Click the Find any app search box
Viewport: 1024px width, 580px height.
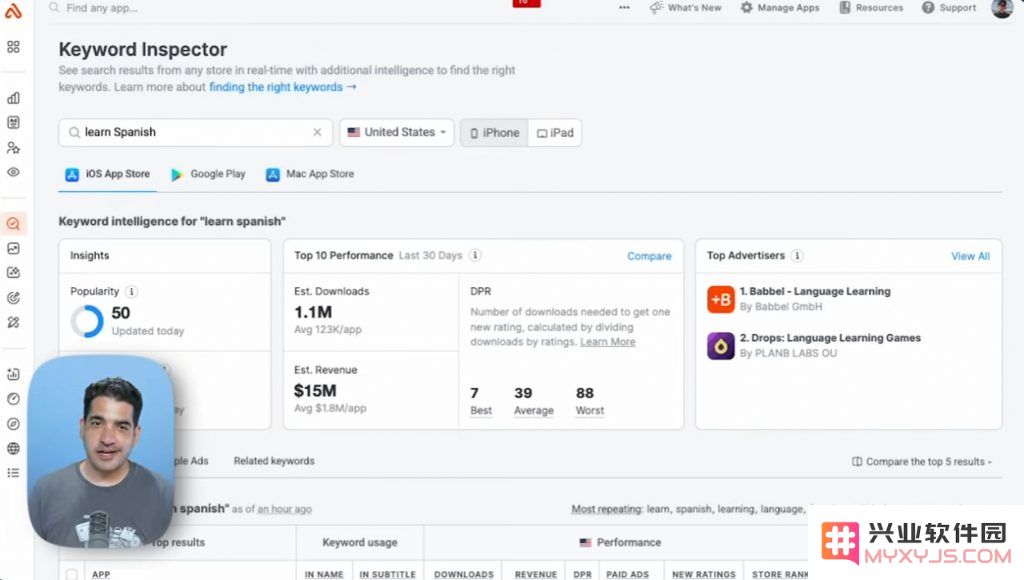tap(102, 8)
